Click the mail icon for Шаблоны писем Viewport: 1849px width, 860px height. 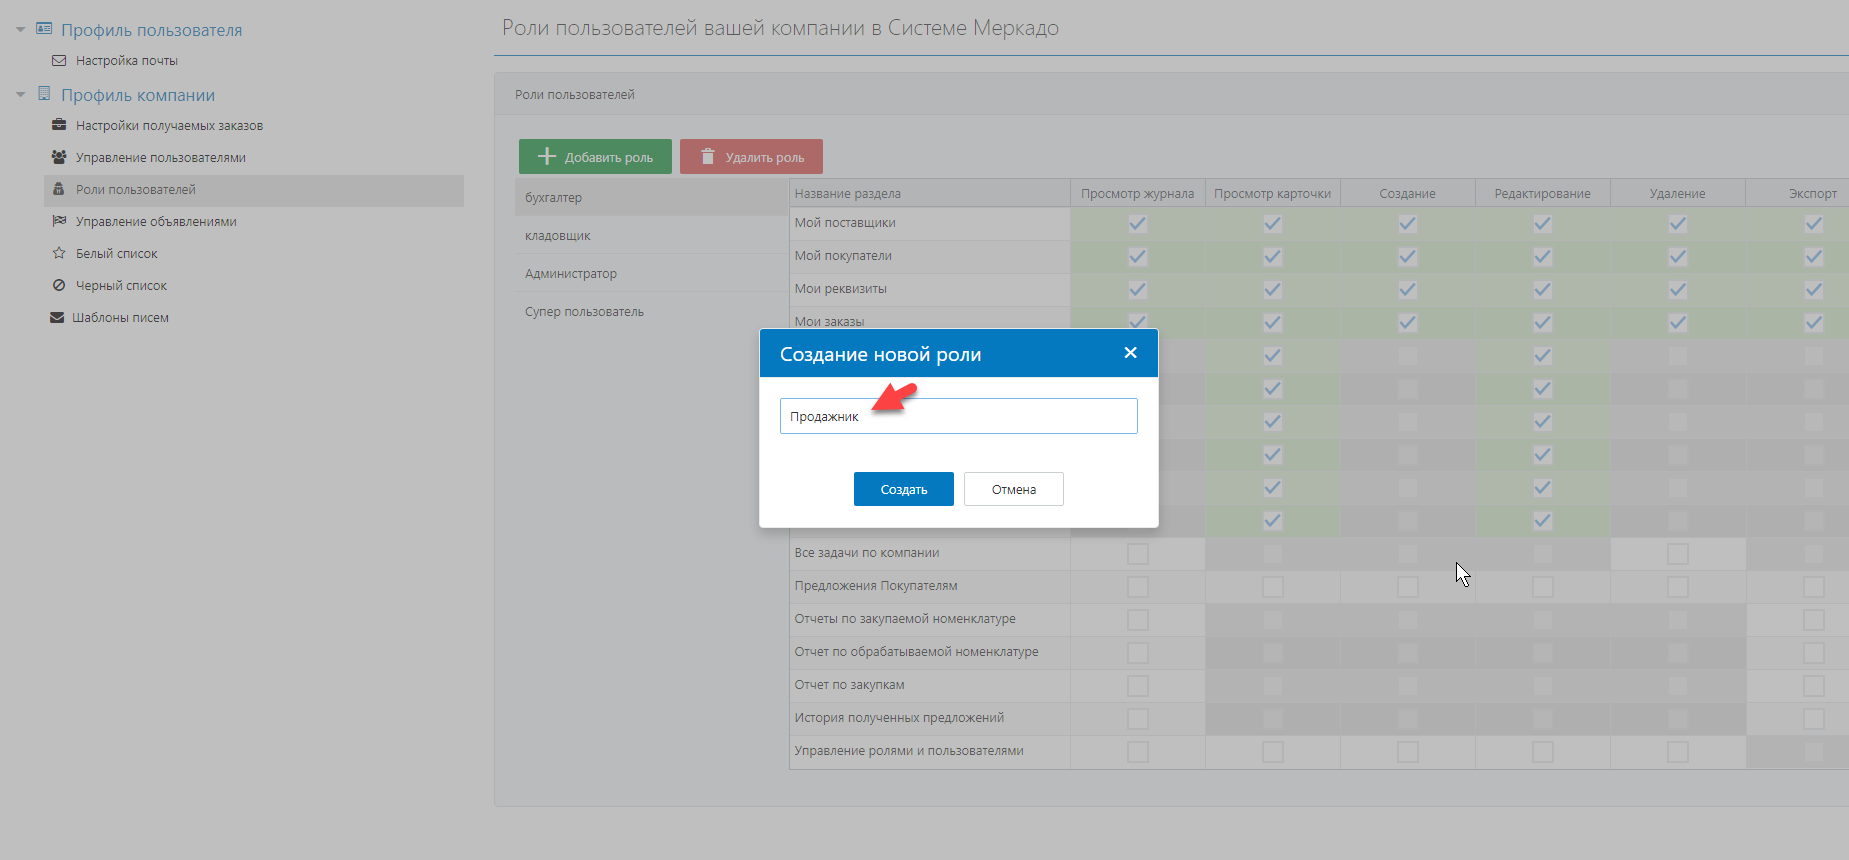tap(57, 317)
